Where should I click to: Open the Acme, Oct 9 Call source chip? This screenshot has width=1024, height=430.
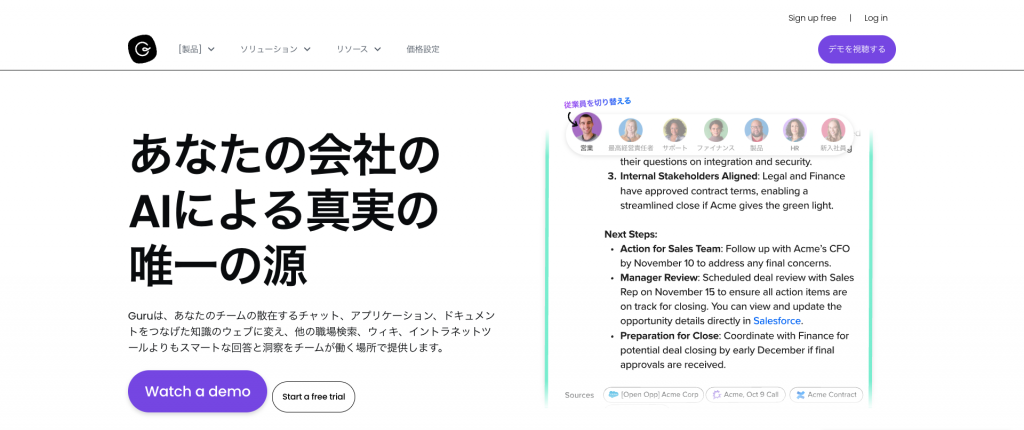click(745, 395)
